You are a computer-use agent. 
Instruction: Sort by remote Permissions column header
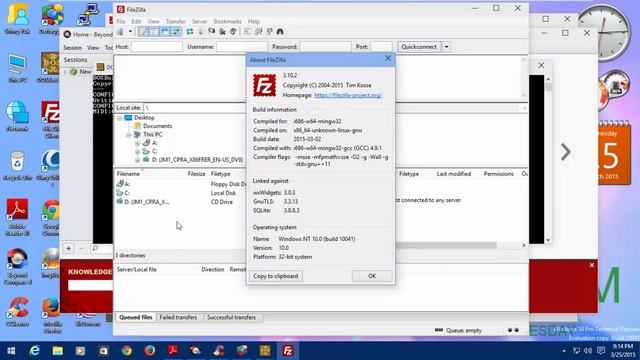click(x=498, y=174)
